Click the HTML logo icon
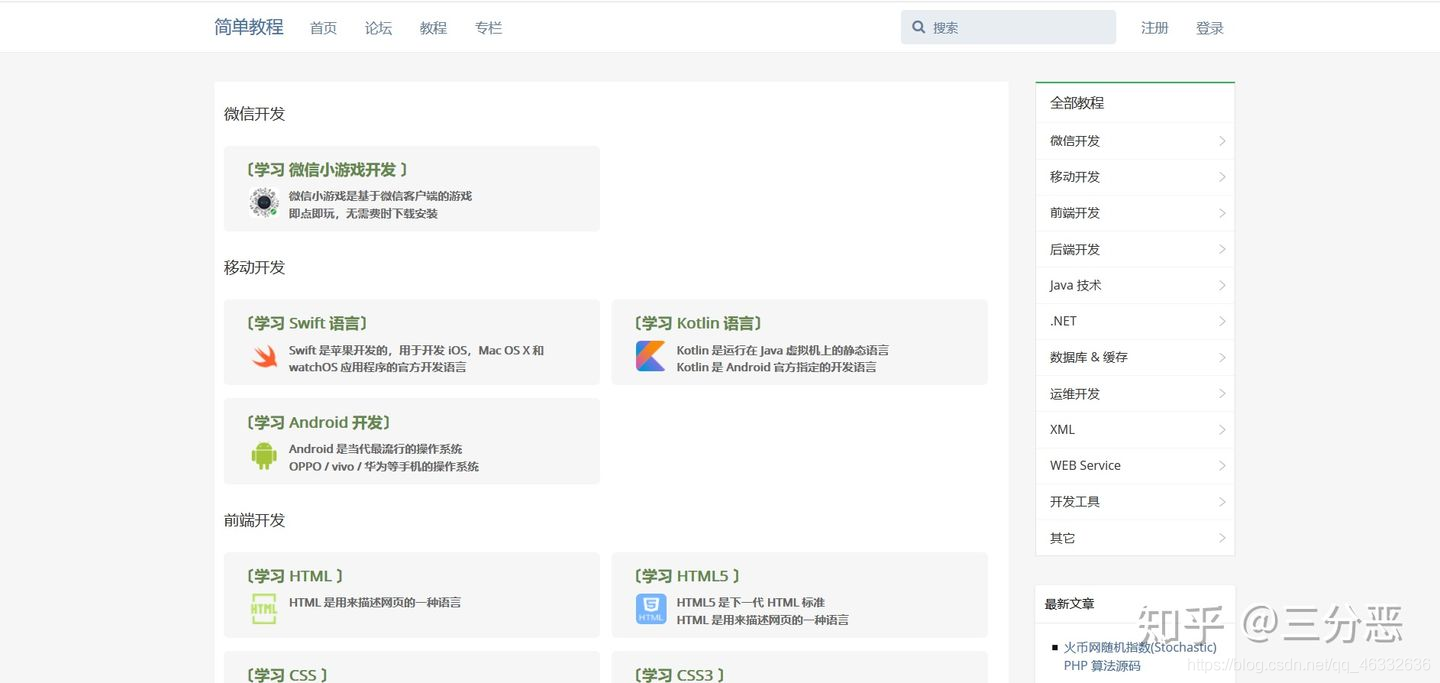 tap(264, 609)
